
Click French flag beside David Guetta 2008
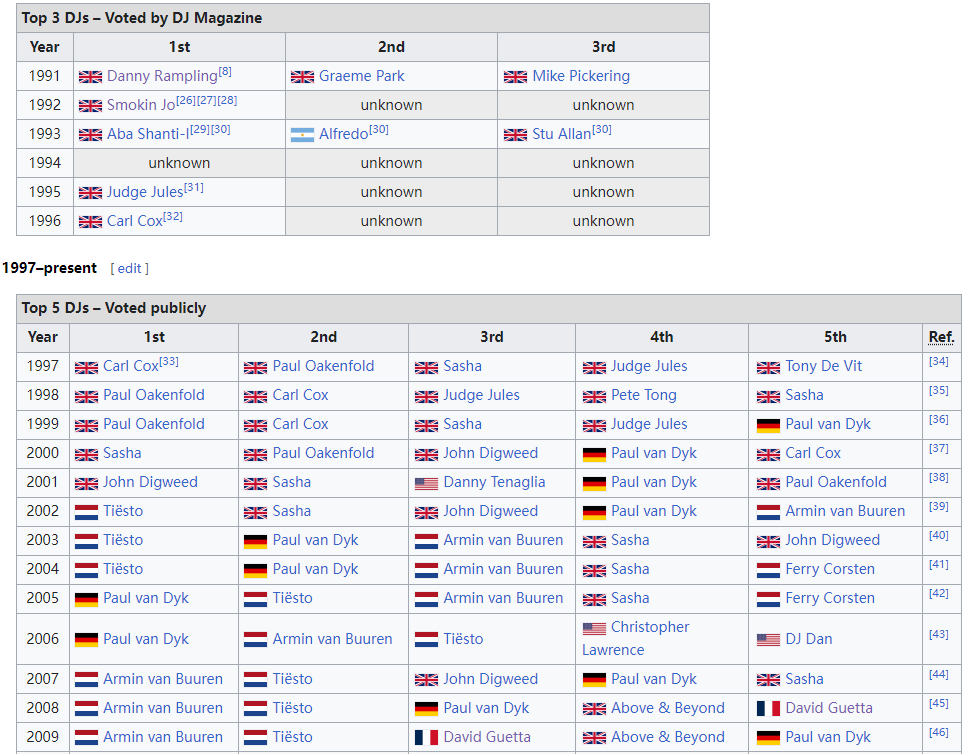pos(768,709)
